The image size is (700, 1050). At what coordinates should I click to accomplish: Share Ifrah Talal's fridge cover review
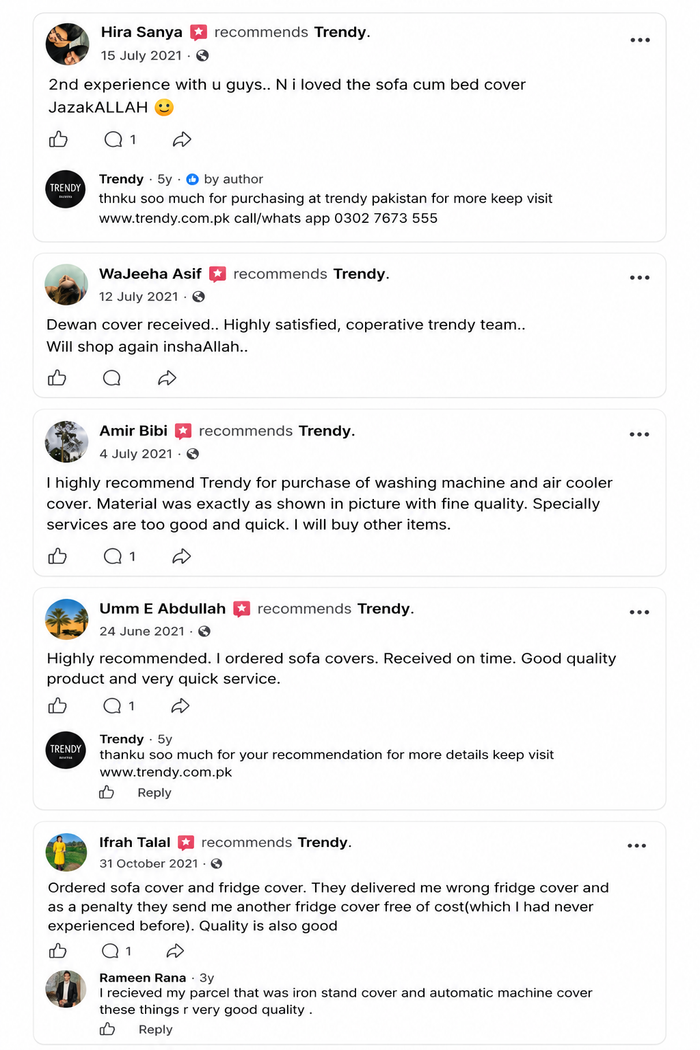175,951
